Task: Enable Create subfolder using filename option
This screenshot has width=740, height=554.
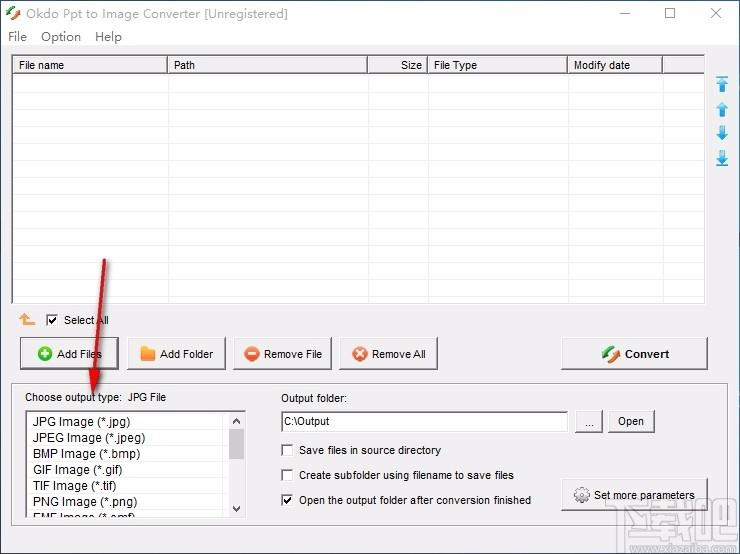Action: (288, 475)
